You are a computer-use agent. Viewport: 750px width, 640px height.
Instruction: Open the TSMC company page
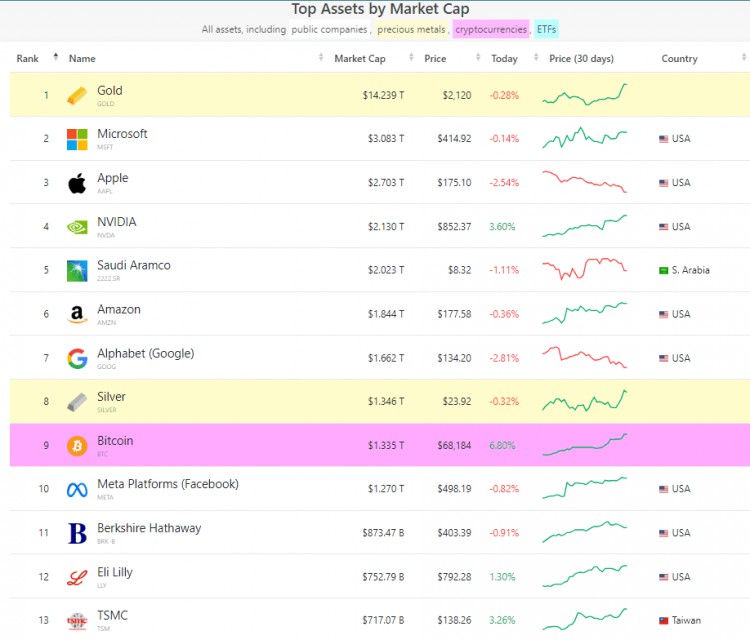(x=112, y=616)
